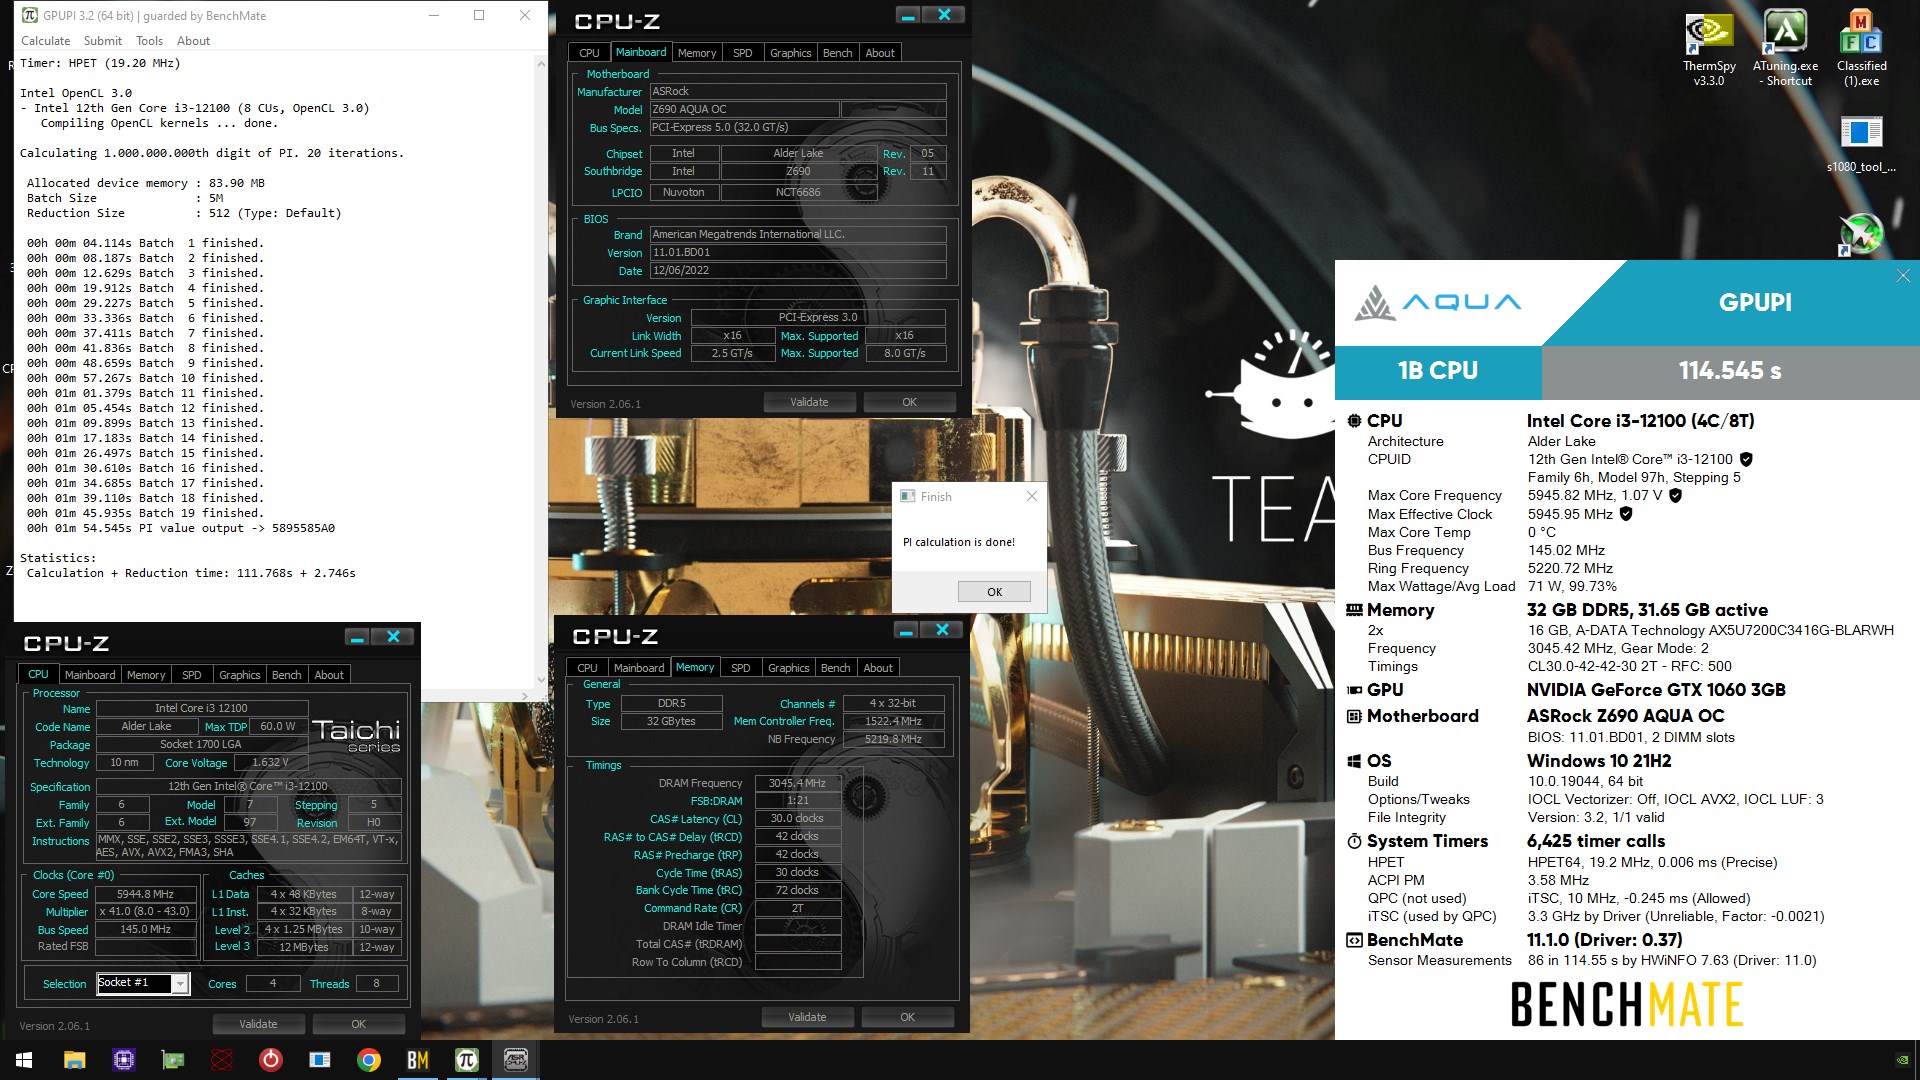Click OK in CPU CPU-Z window

coord(358,1024)
